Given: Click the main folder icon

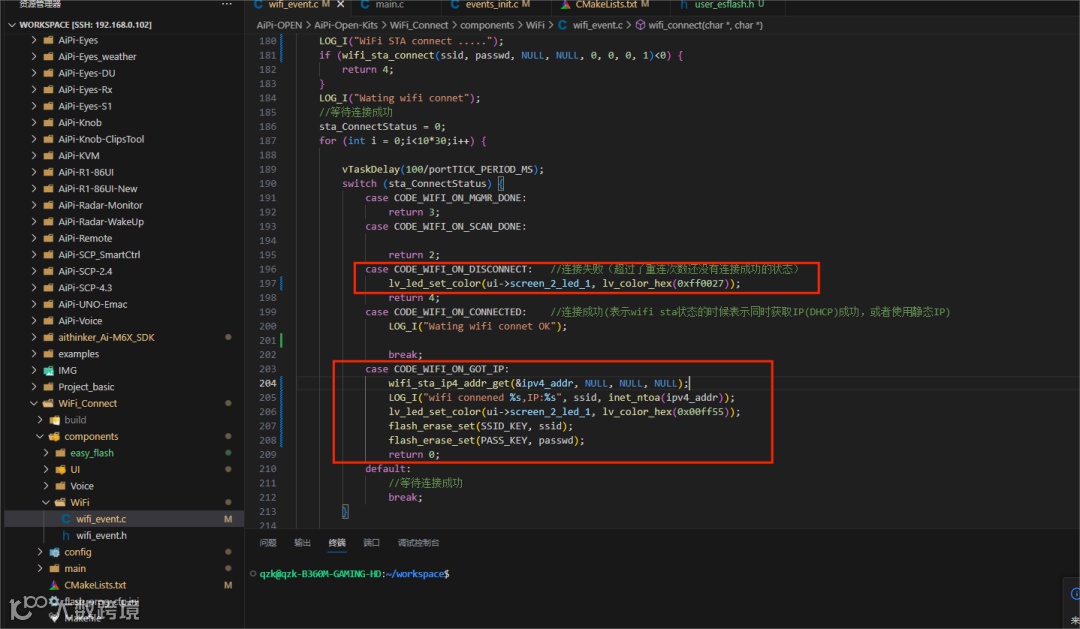Looking at the screenshot, I should tap(54, 568).
